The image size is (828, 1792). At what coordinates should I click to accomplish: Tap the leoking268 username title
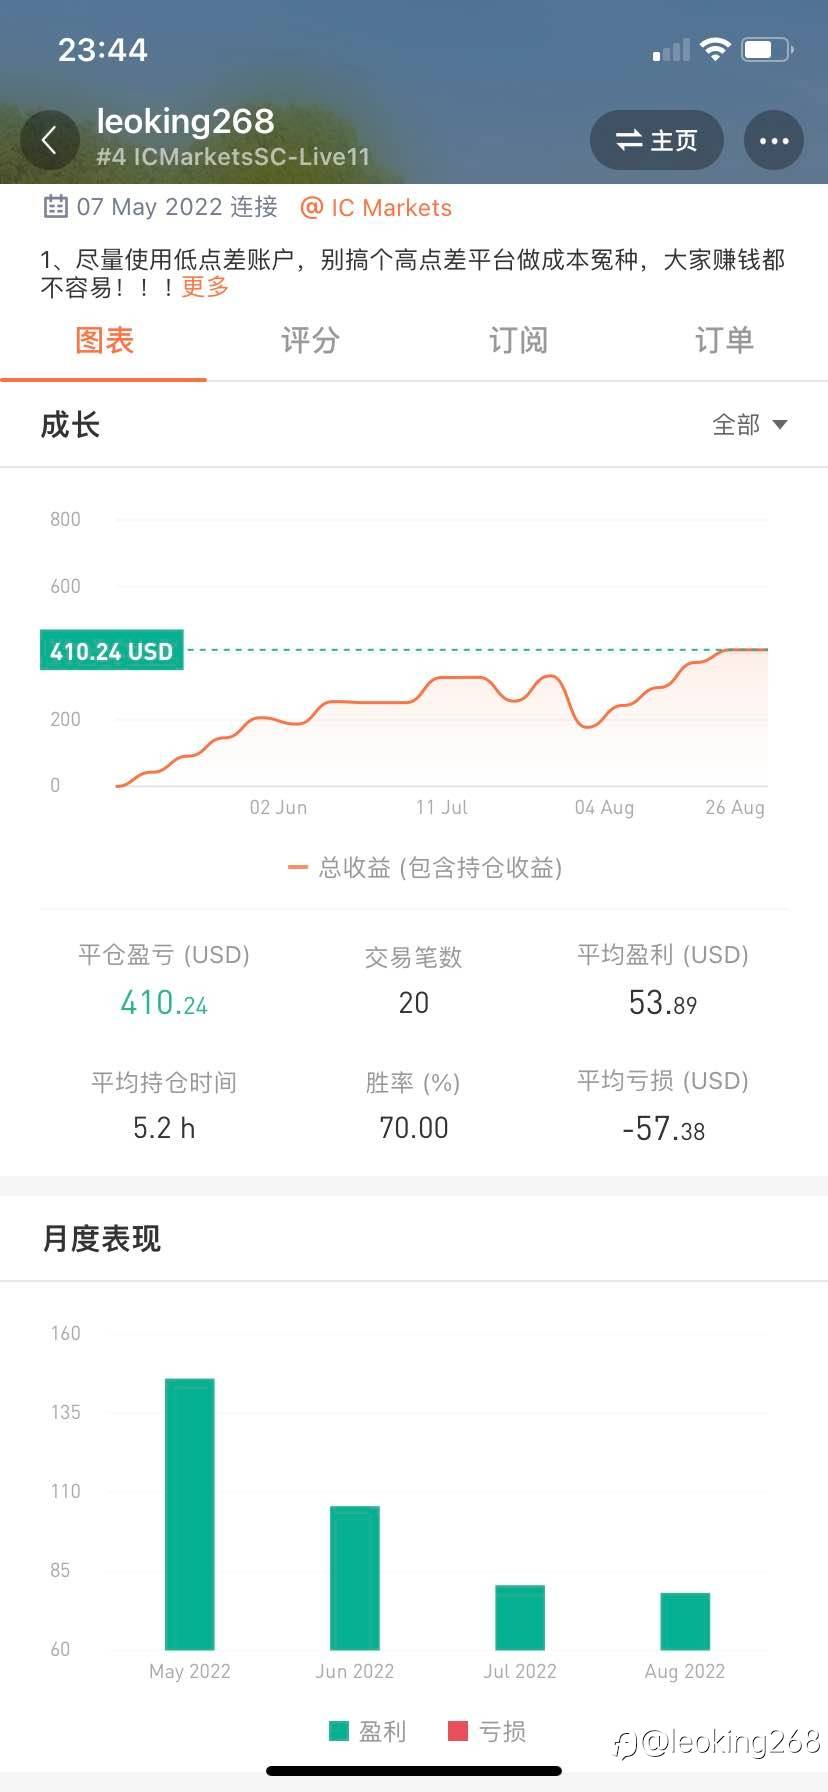(x=185, y=121)
